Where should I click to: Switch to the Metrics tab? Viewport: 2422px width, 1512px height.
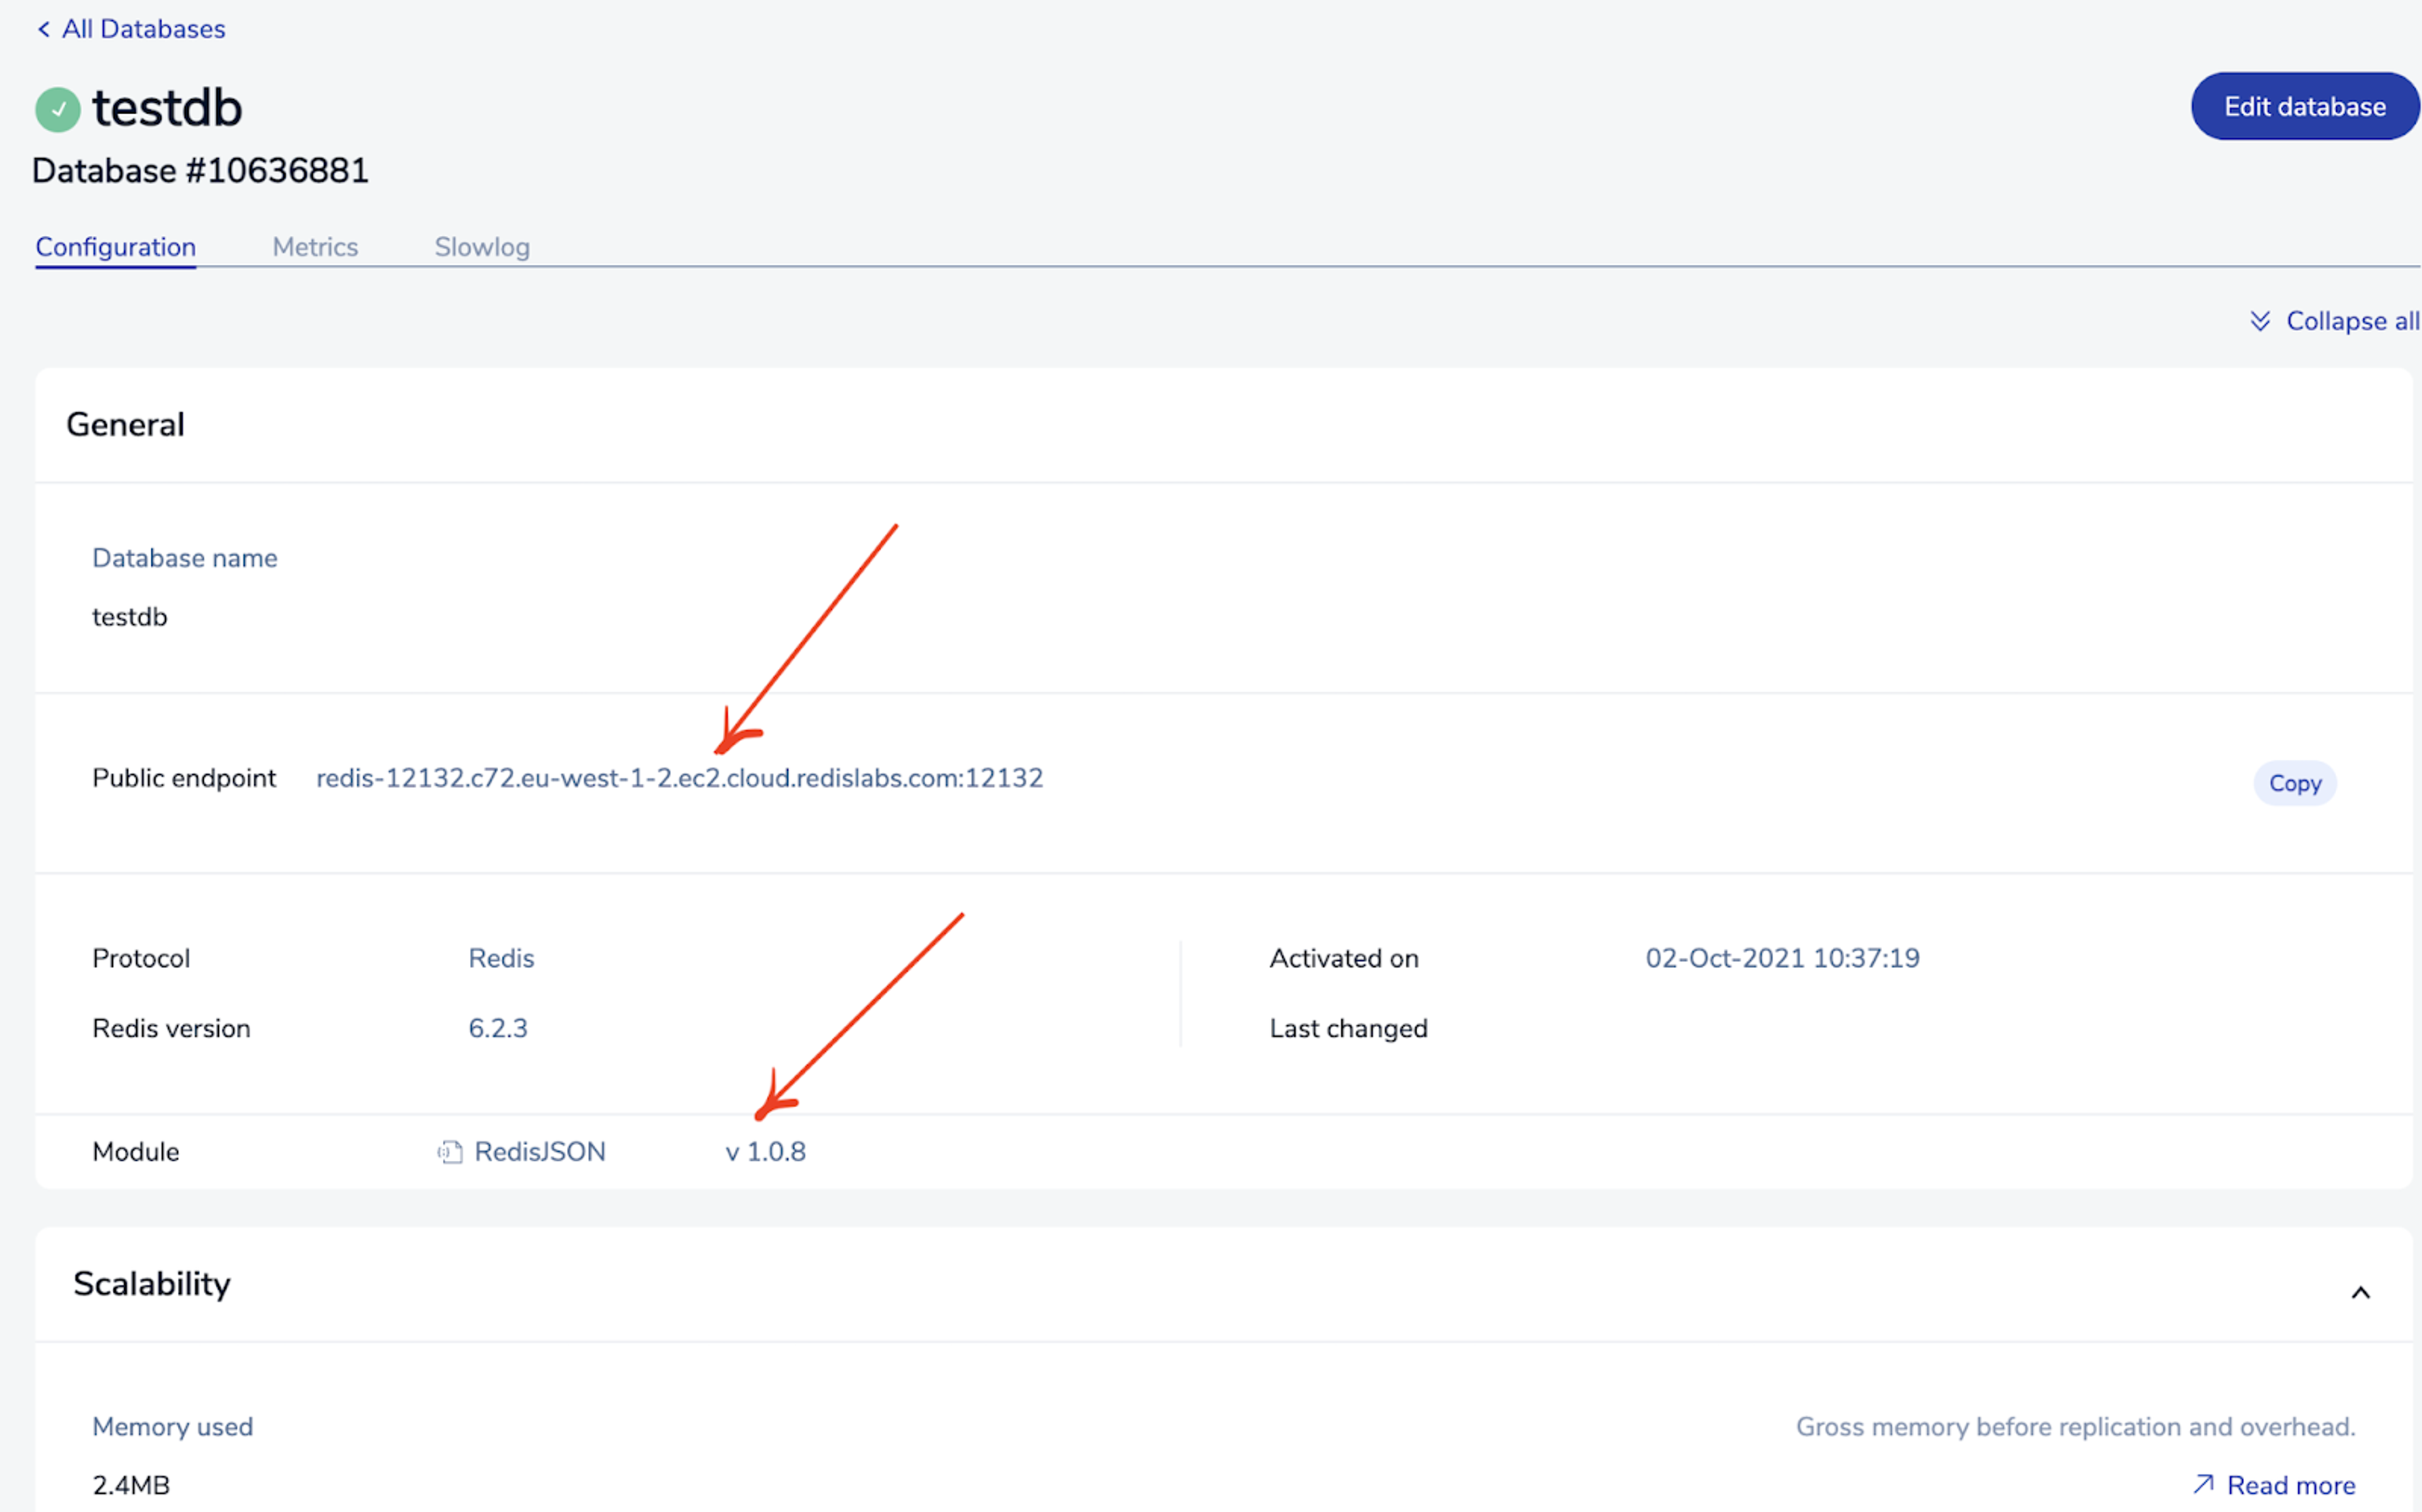coord(315,247)
